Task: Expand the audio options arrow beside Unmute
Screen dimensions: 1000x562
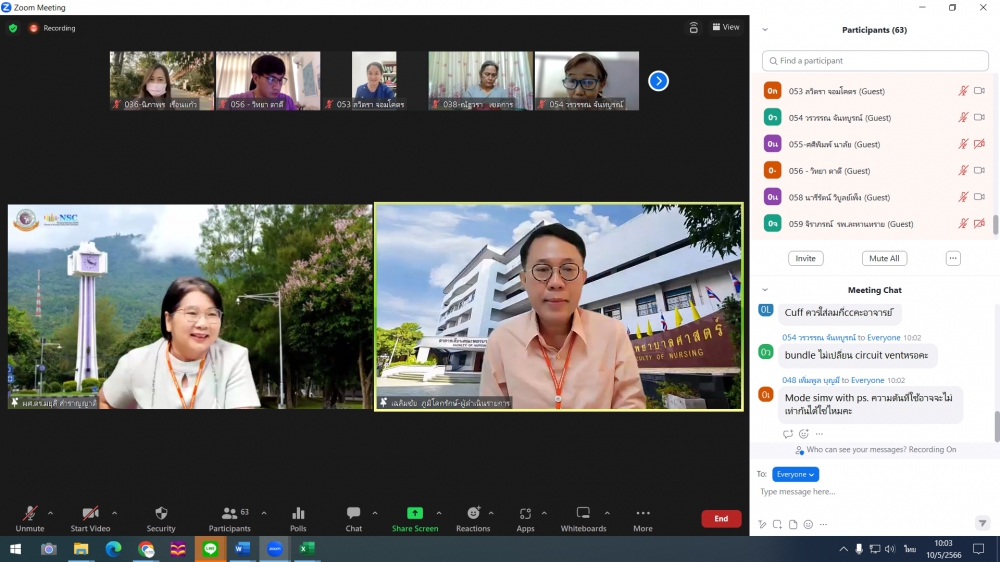Action: [x=51, y=513]
